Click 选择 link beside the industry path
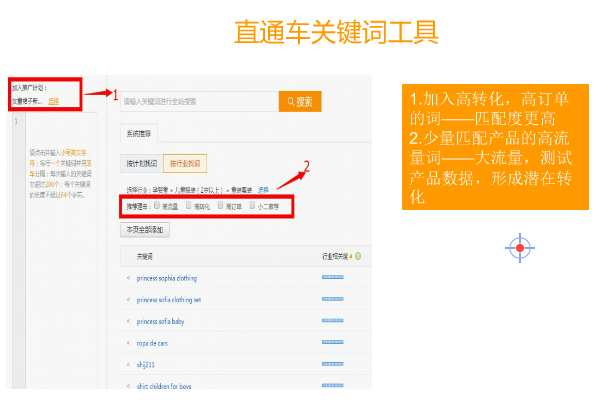This screenshot has height=405, width=611. coord(263,190)
